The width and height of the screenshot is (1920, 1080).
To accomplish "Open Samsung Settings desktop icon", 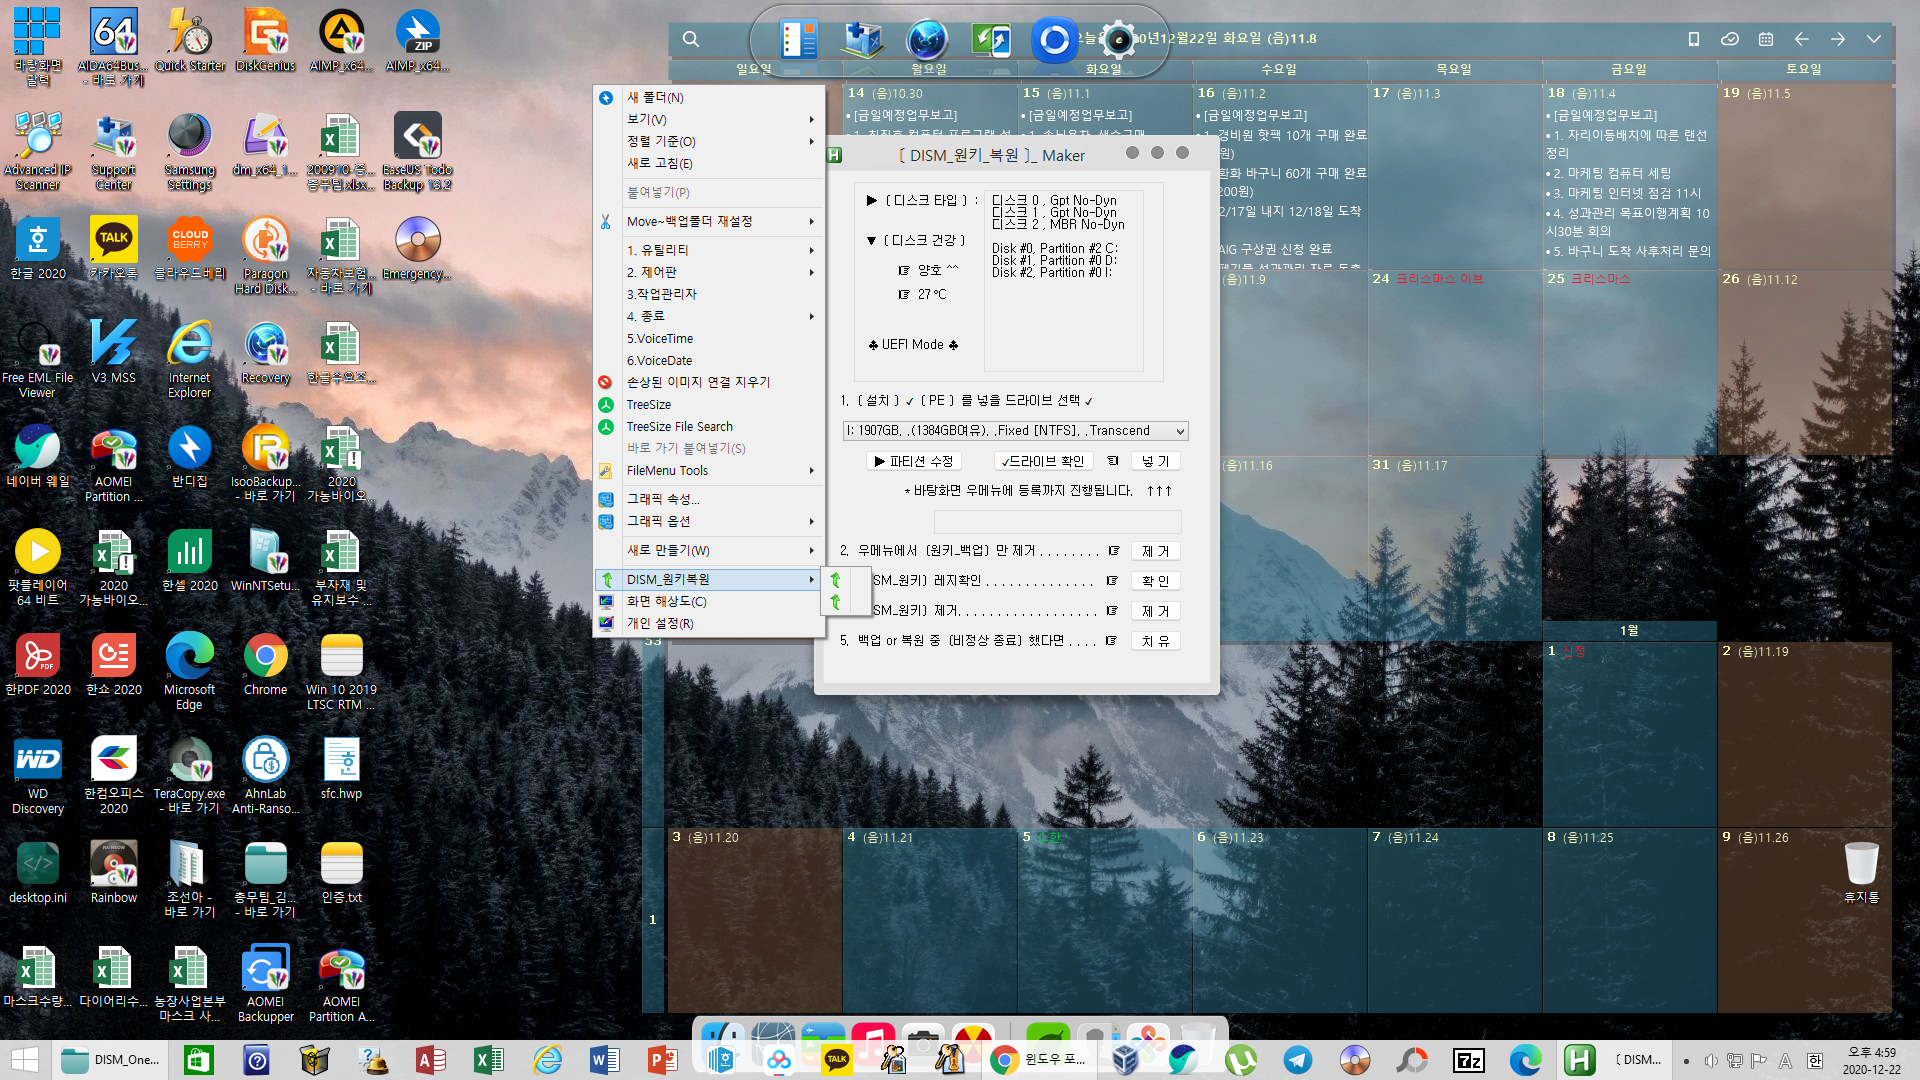I will tap(189, 150).
